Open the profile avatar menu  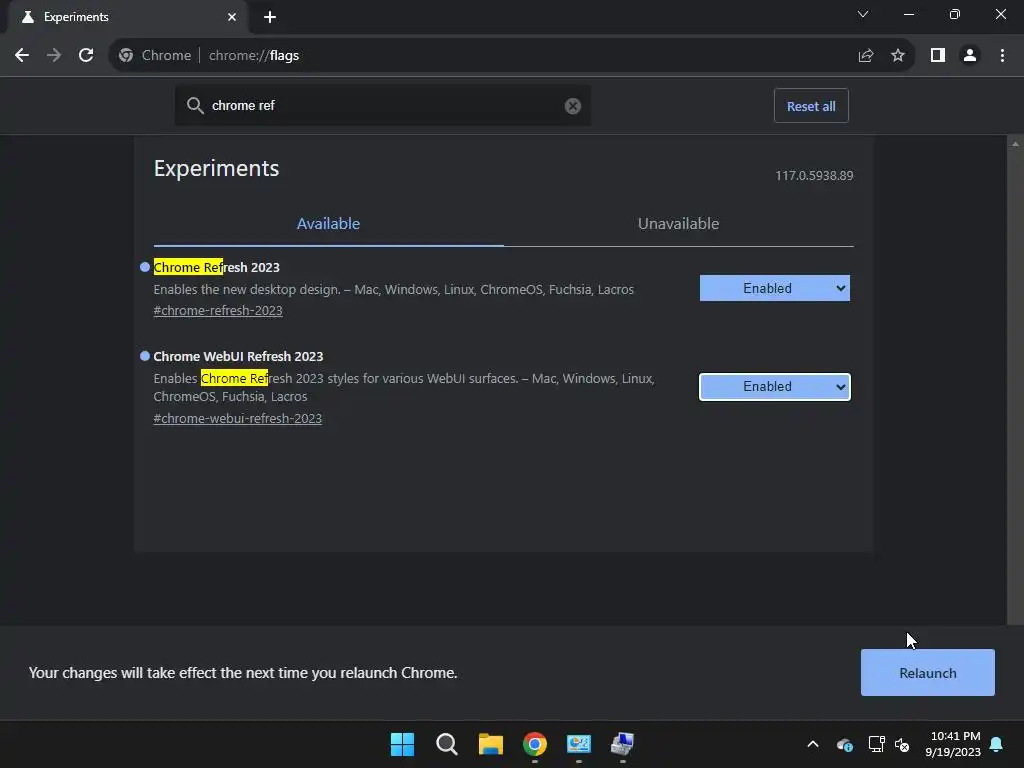point(970,56)
